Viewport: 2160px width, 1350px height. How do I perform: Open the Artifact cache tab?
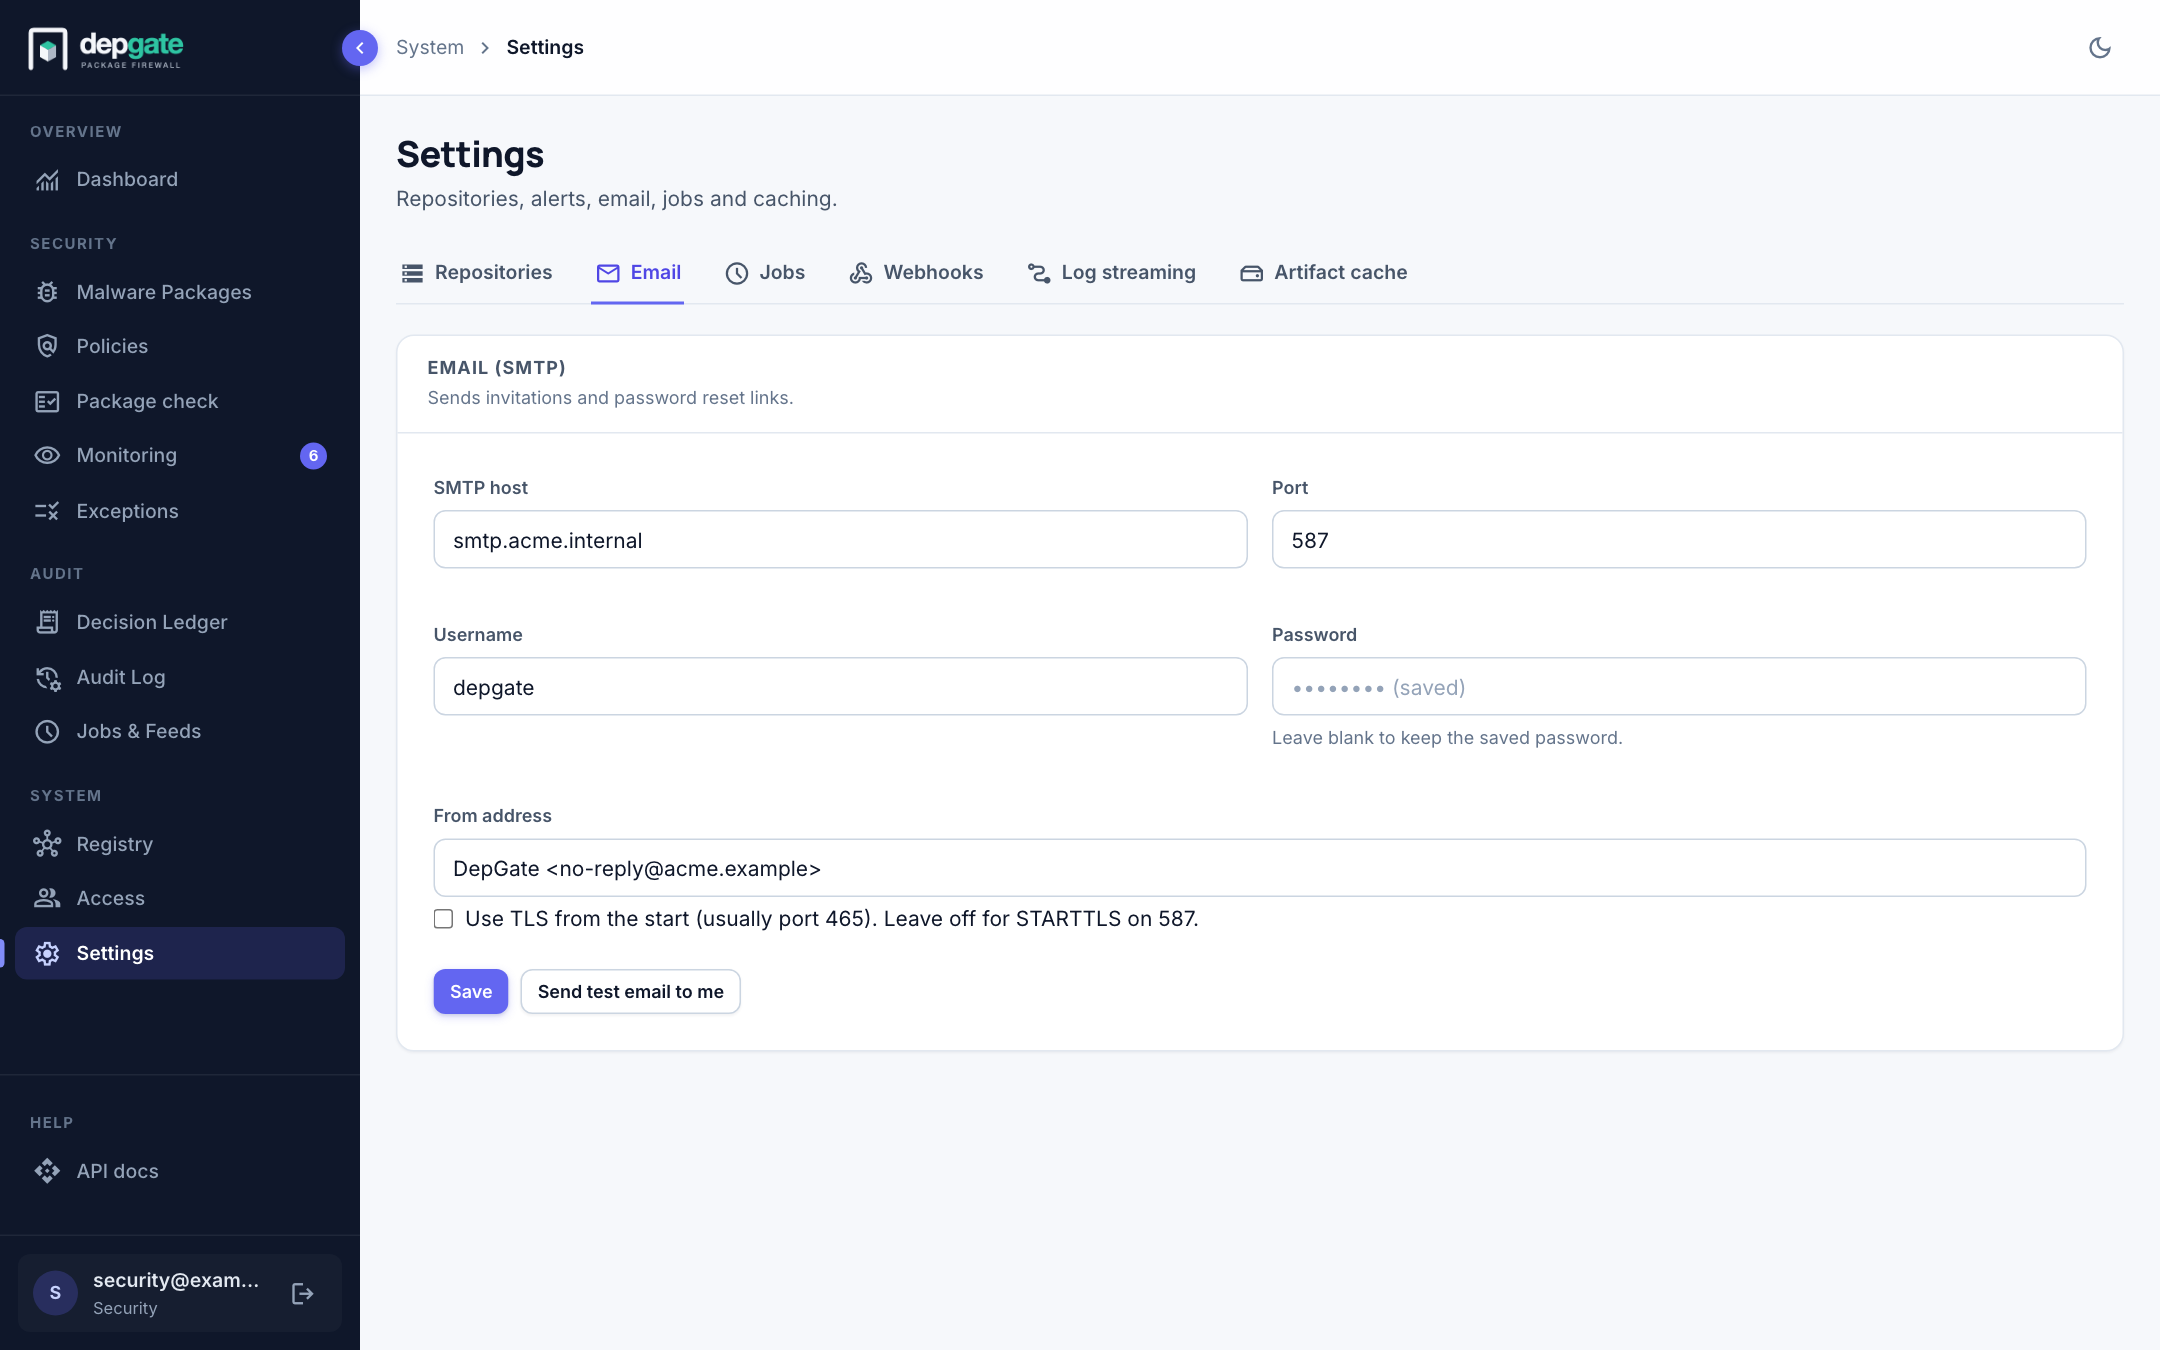coord(1323,273)
